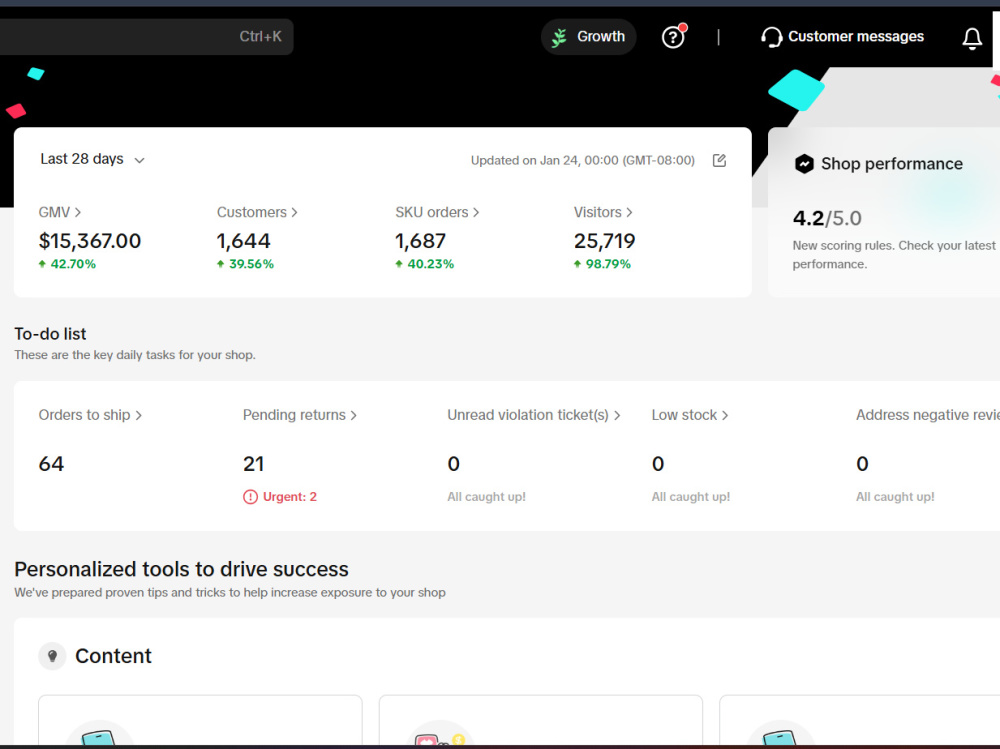1000x749 pixels.
Task: Expand Customers details
Action: 257,212
